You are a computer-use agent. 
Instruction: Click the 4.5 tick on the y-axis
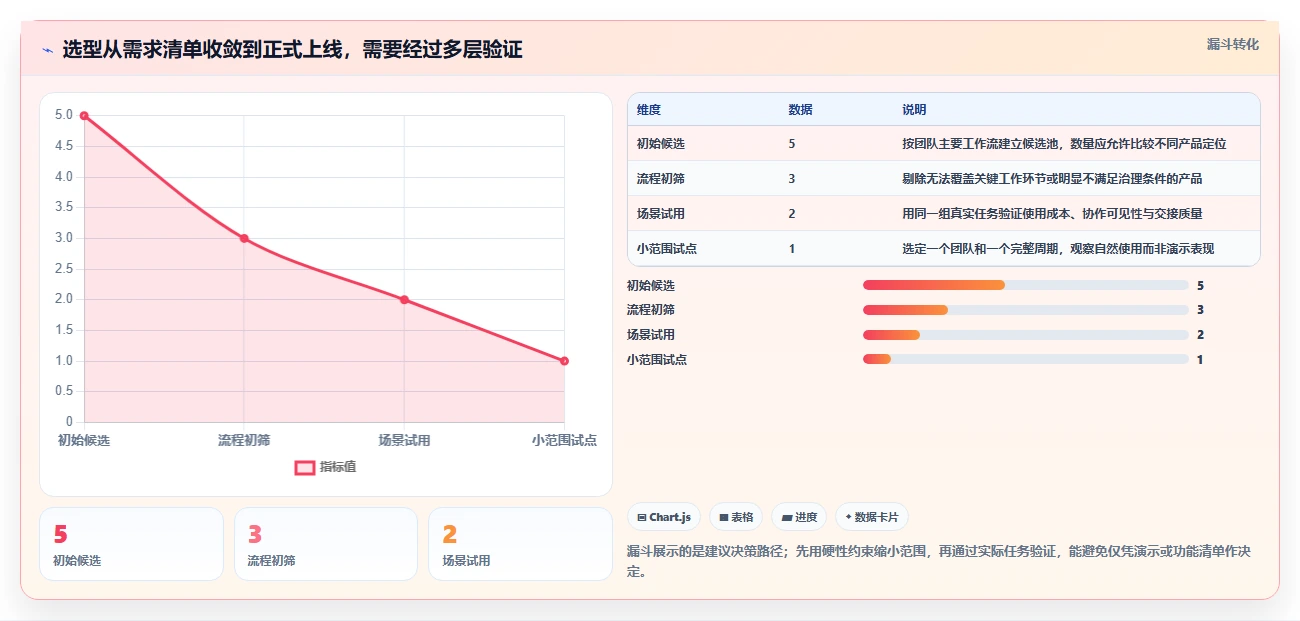pyautogui.click(x=64, y=146)
